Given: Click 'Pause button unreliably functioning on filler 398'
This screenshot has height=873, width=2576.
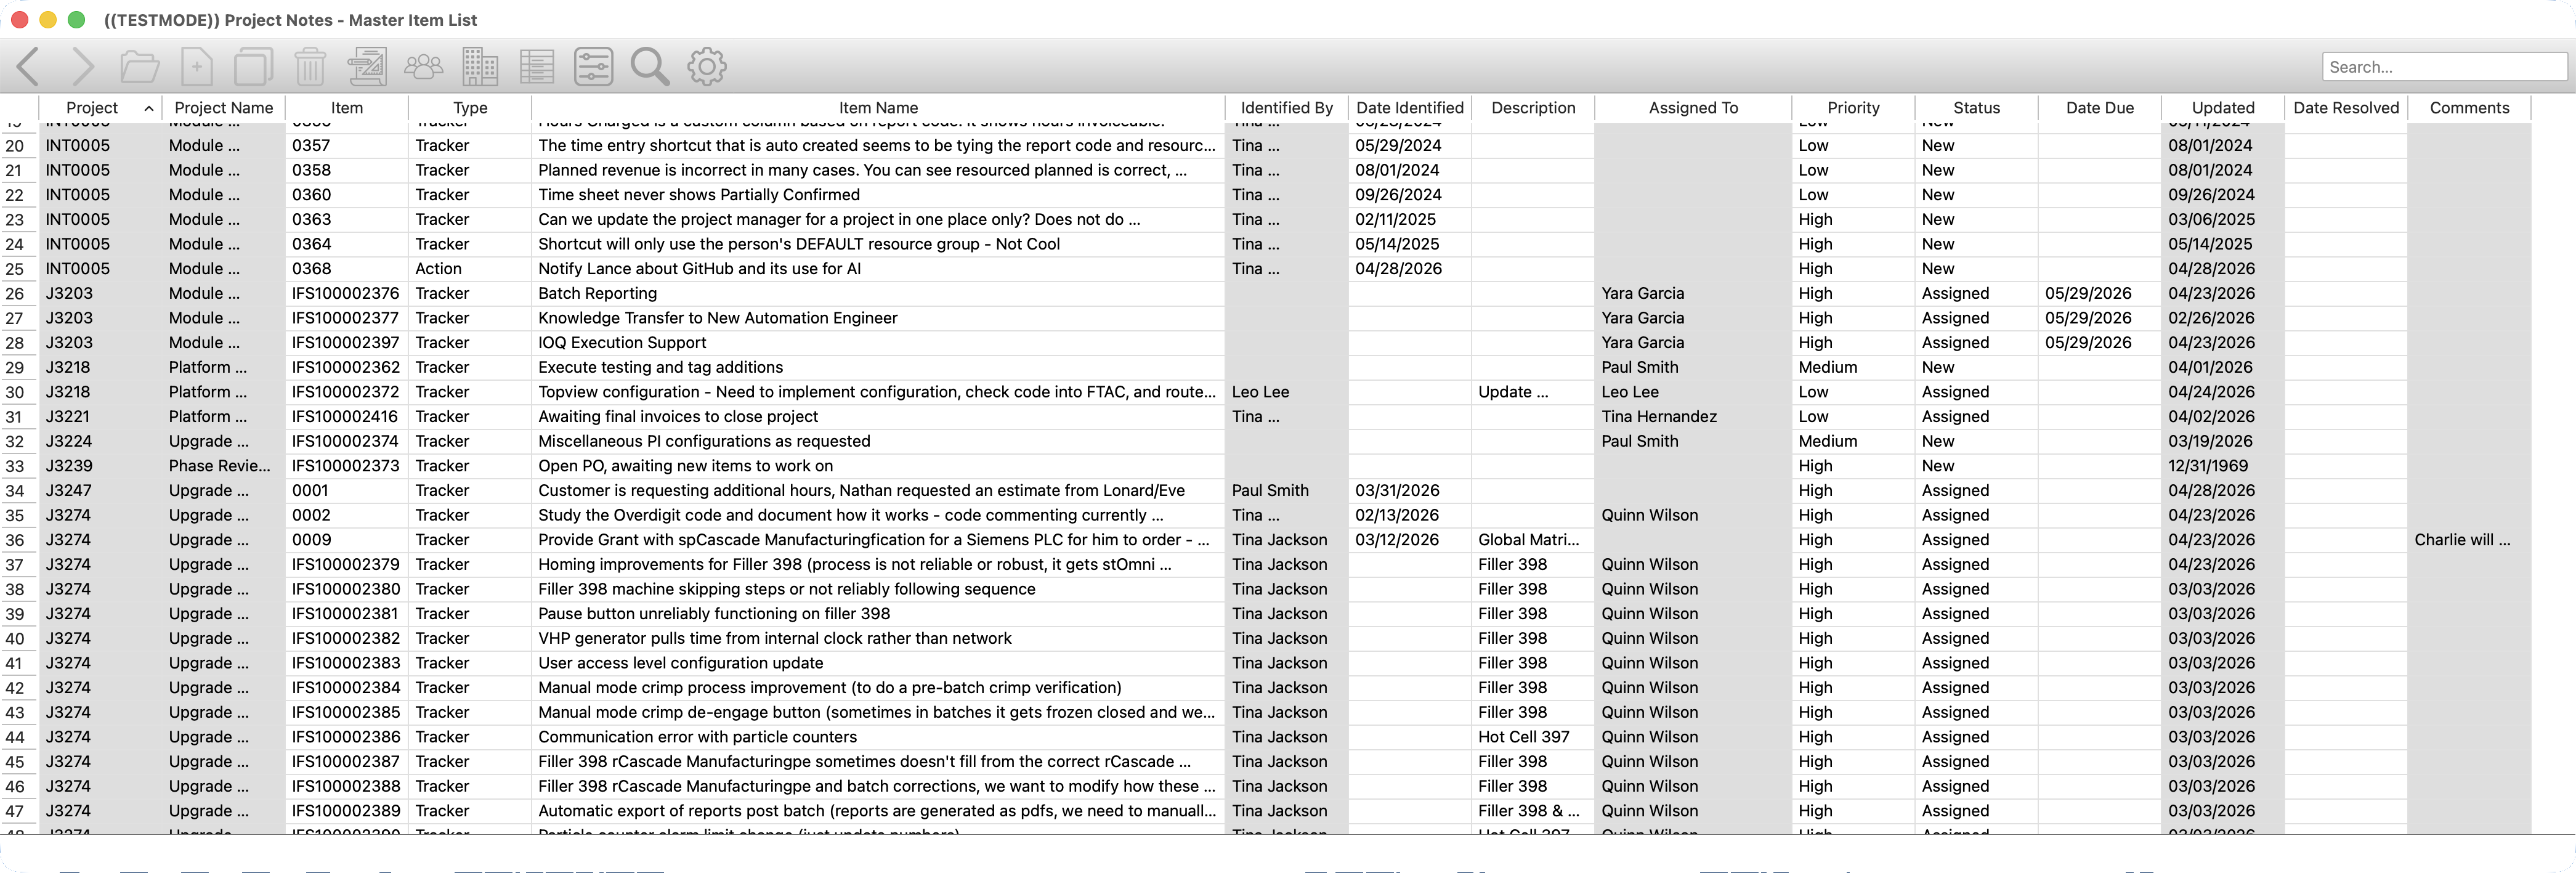Looking at the screenshot, I should pos(878,614).
